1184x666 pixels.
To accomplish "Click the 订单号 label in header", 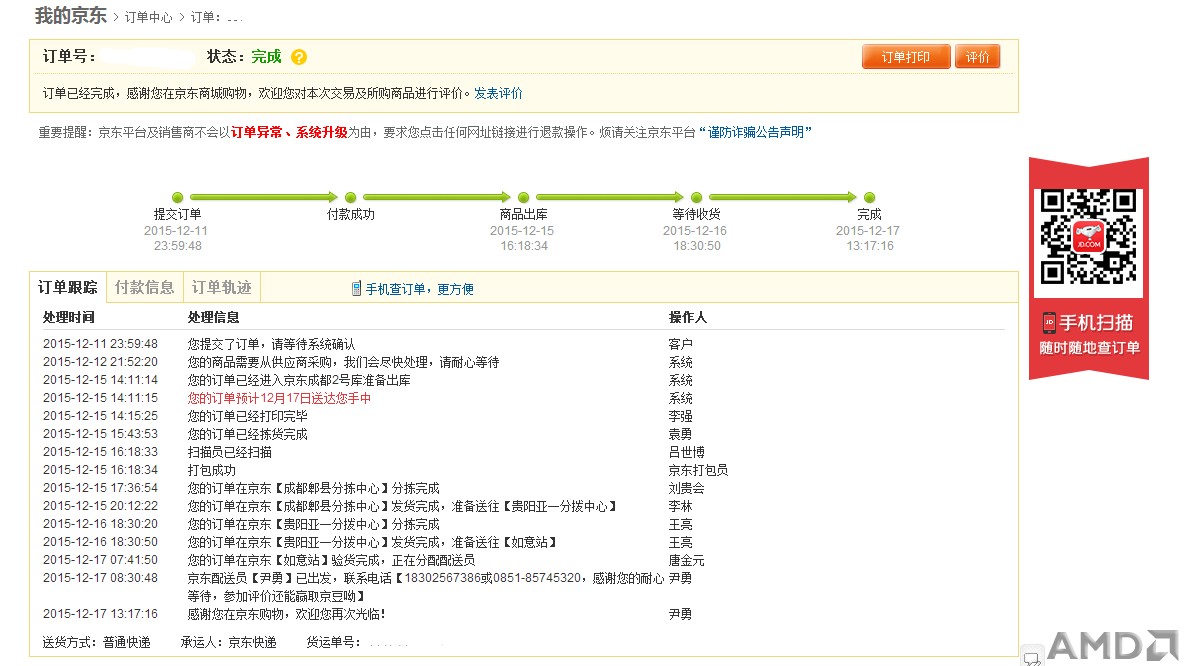I will point(69,57).
